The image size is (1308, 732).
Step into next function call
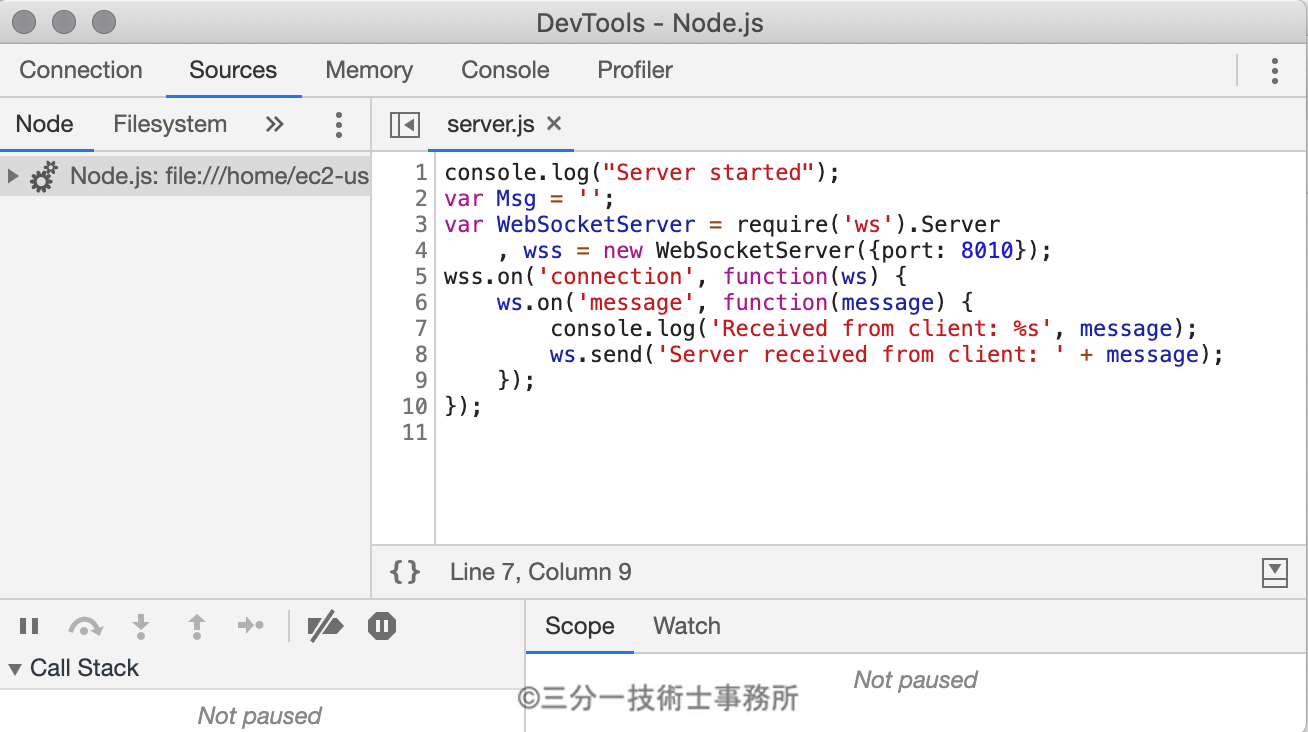[141, 626]
